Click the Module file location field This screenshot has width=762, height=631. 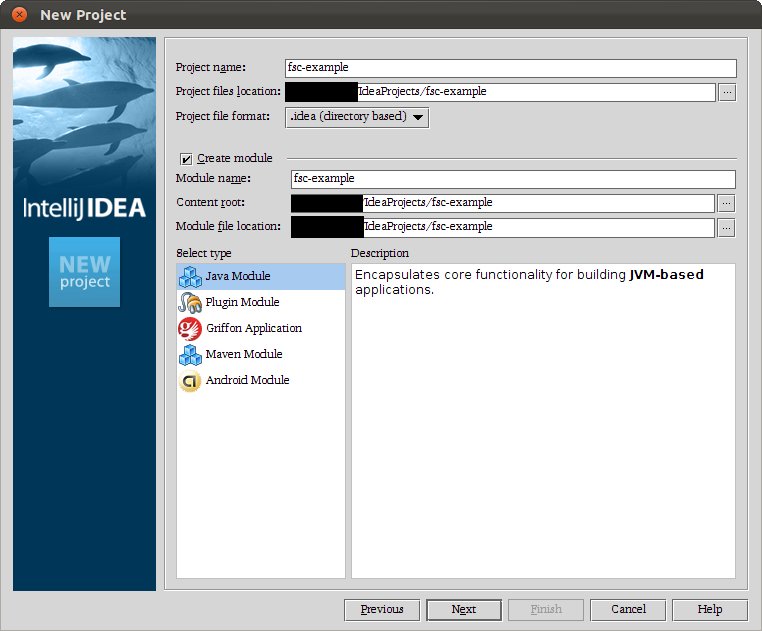[502, 228]
